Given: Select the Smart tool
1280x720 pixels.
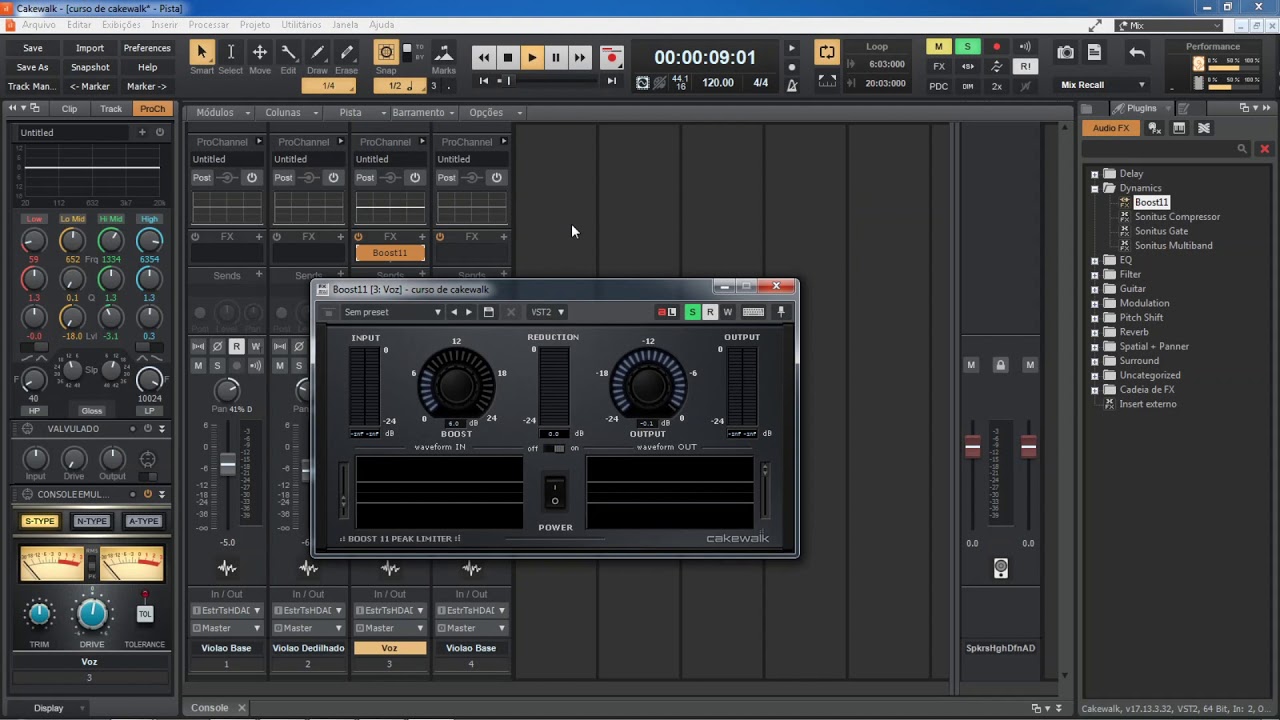Looking at the screenshot, I should [201, 57].
